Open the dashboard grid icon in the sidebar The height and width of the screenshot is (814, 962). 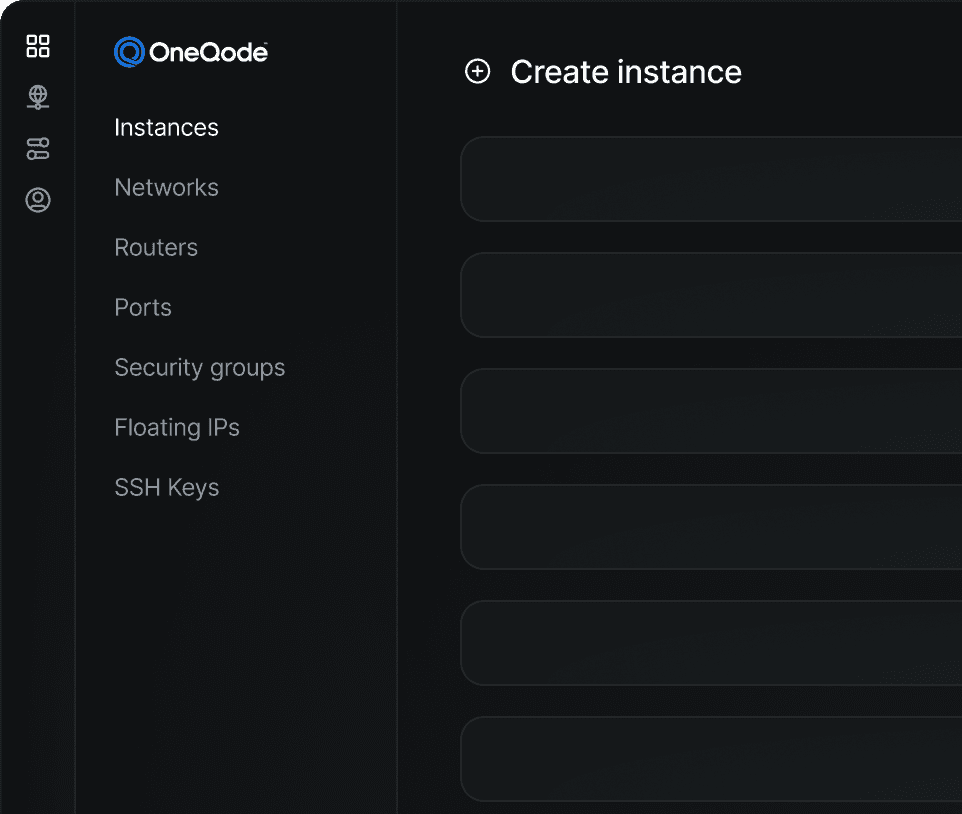click(x=38, y=46)
